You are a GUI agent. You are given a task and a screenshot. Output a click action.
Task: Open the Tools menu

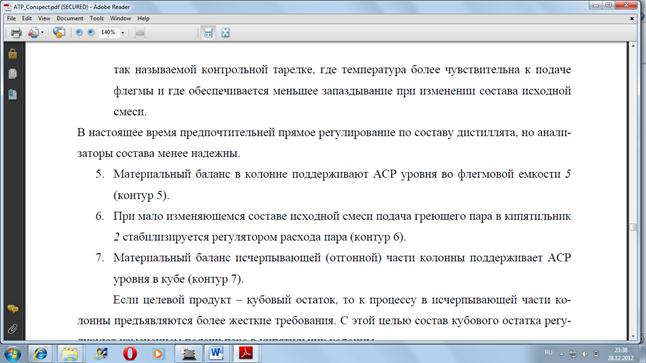point(96,19)
